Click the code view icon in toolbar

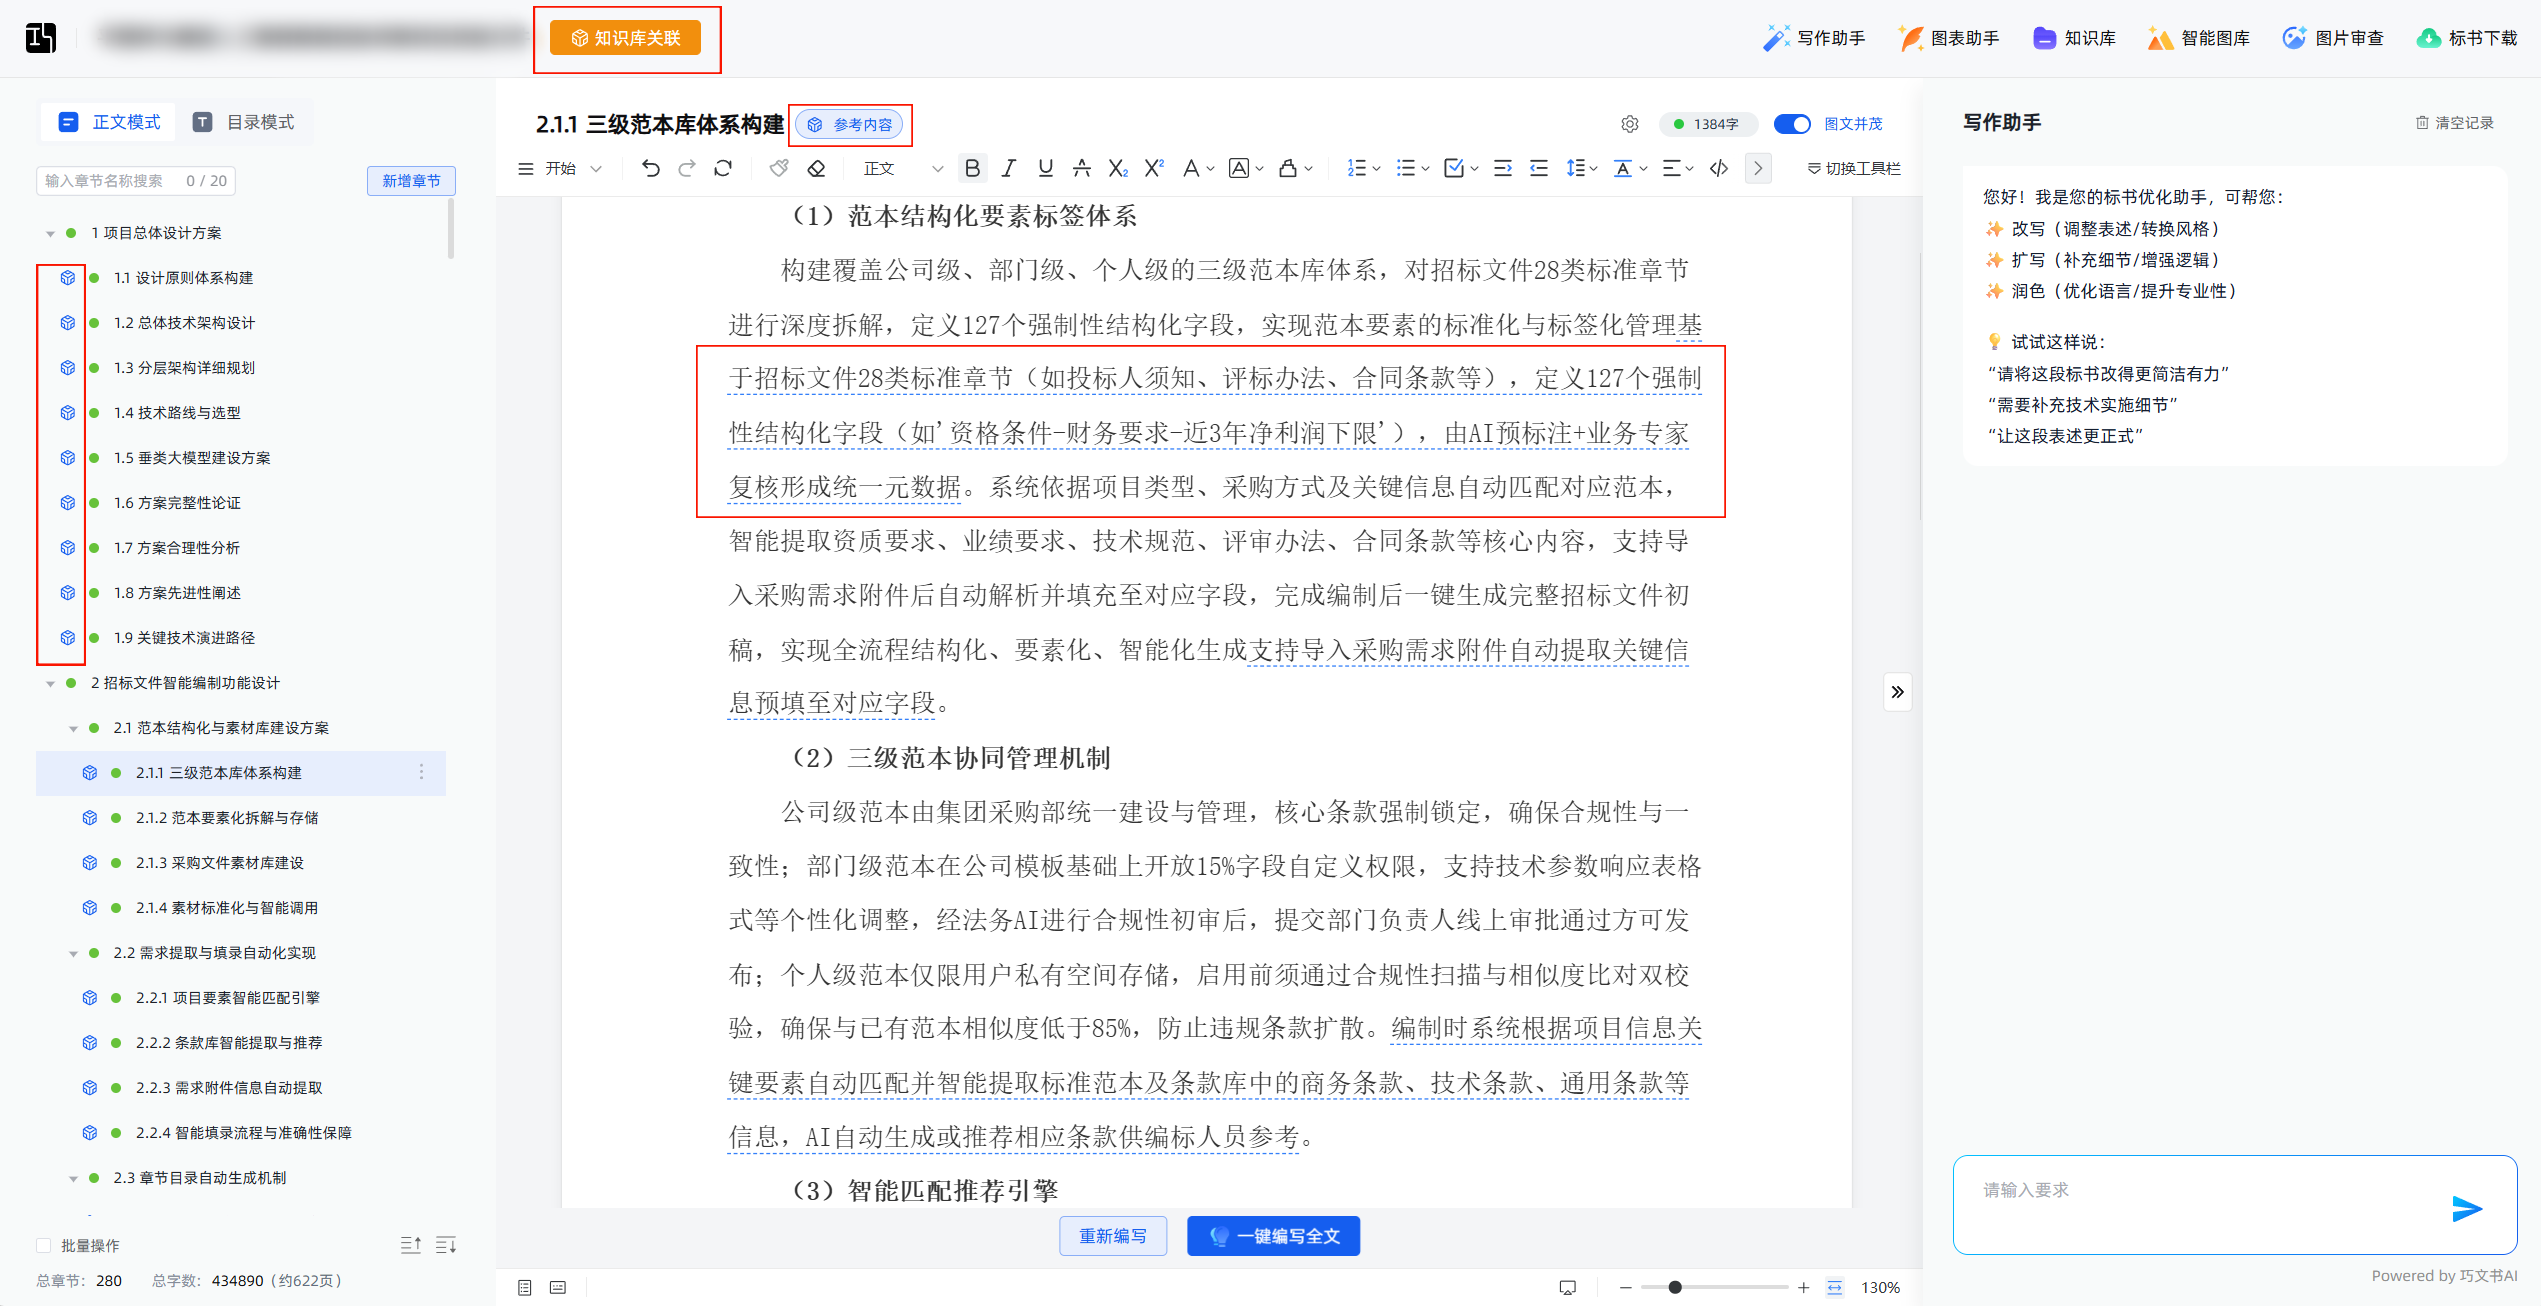coord(1719,168)
